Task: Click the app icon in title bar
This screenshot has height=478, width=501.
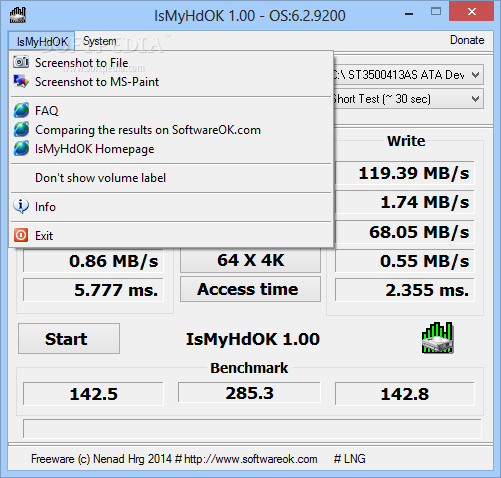Action: coord(18,15)
